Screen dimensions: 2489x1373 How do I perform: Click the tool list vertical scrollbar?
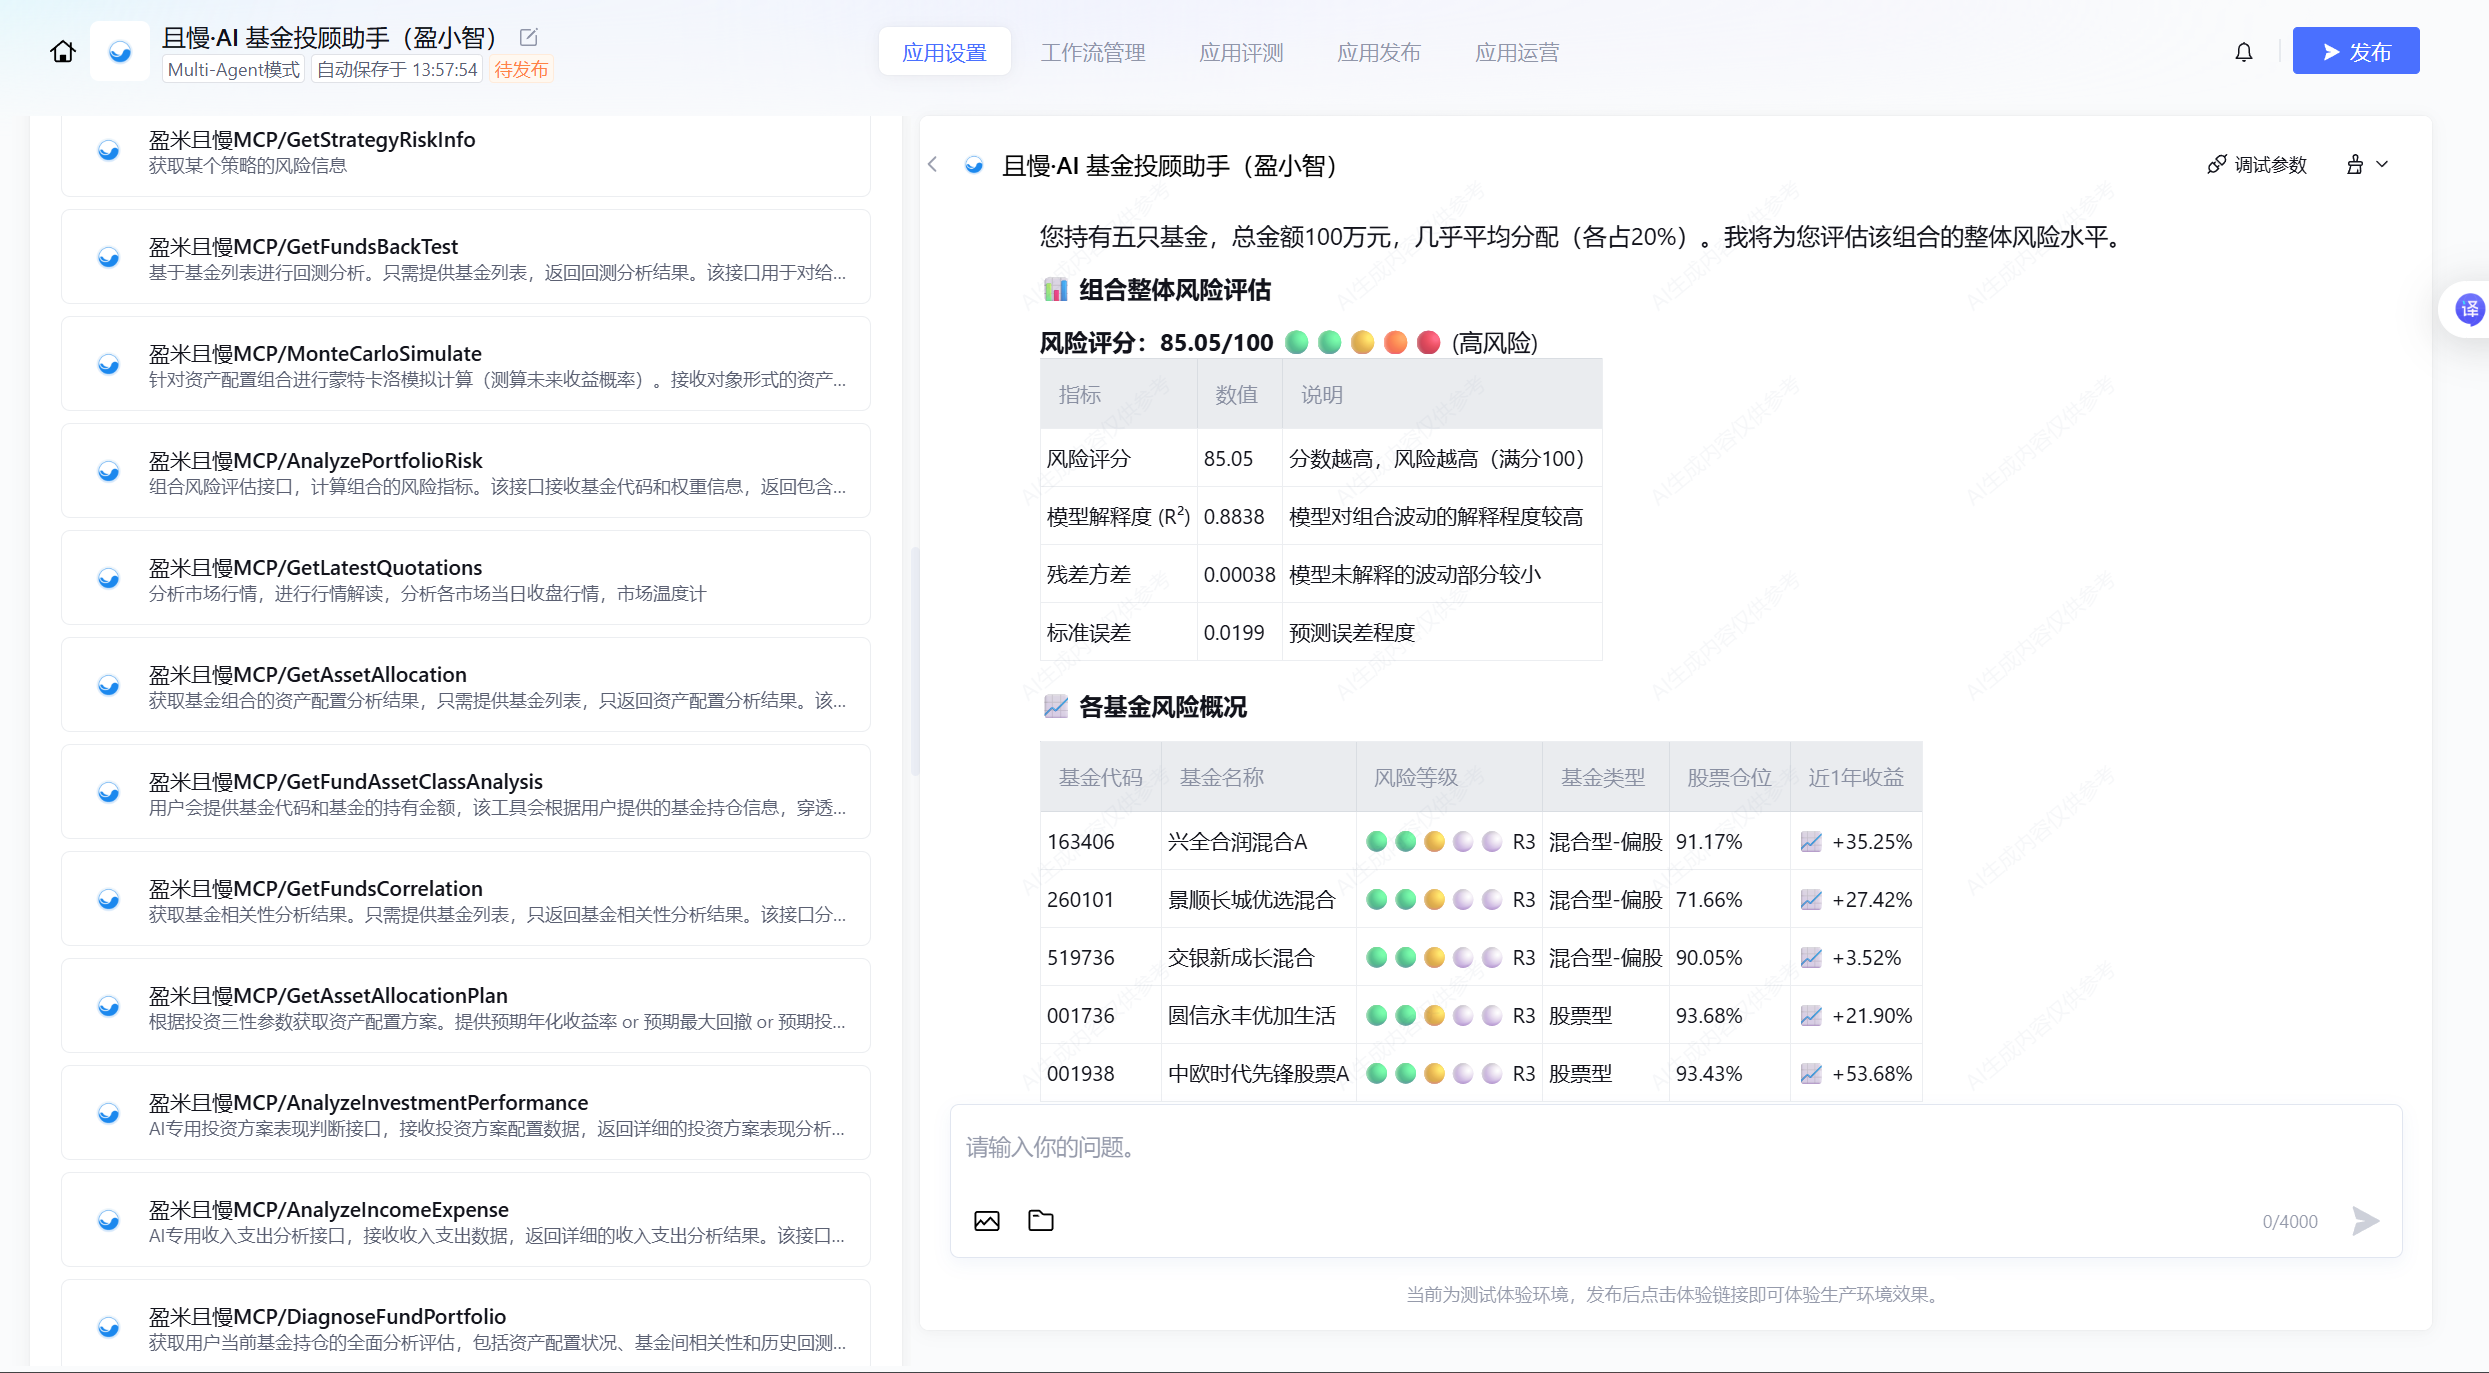coord(914,660)
